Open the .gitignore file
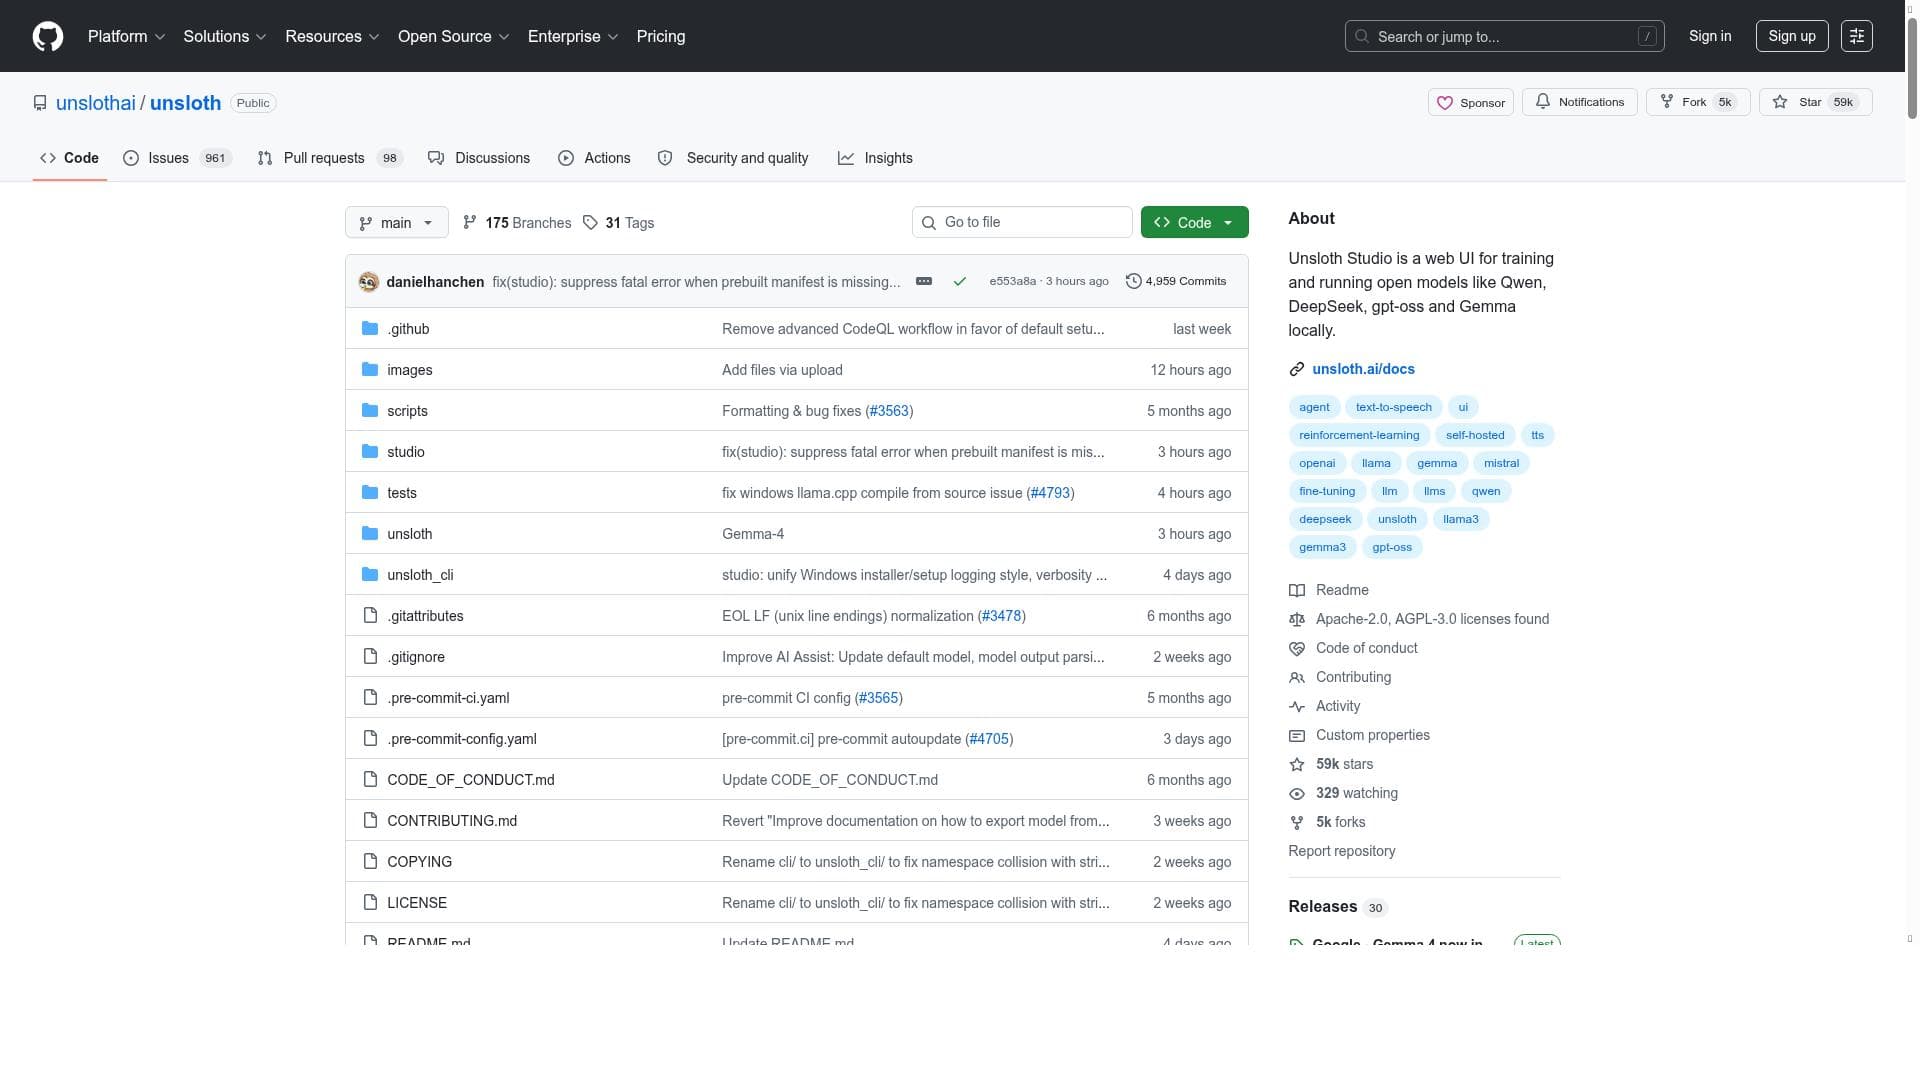The width and height of the screenshot is (1920, 1080). [416, 657]
